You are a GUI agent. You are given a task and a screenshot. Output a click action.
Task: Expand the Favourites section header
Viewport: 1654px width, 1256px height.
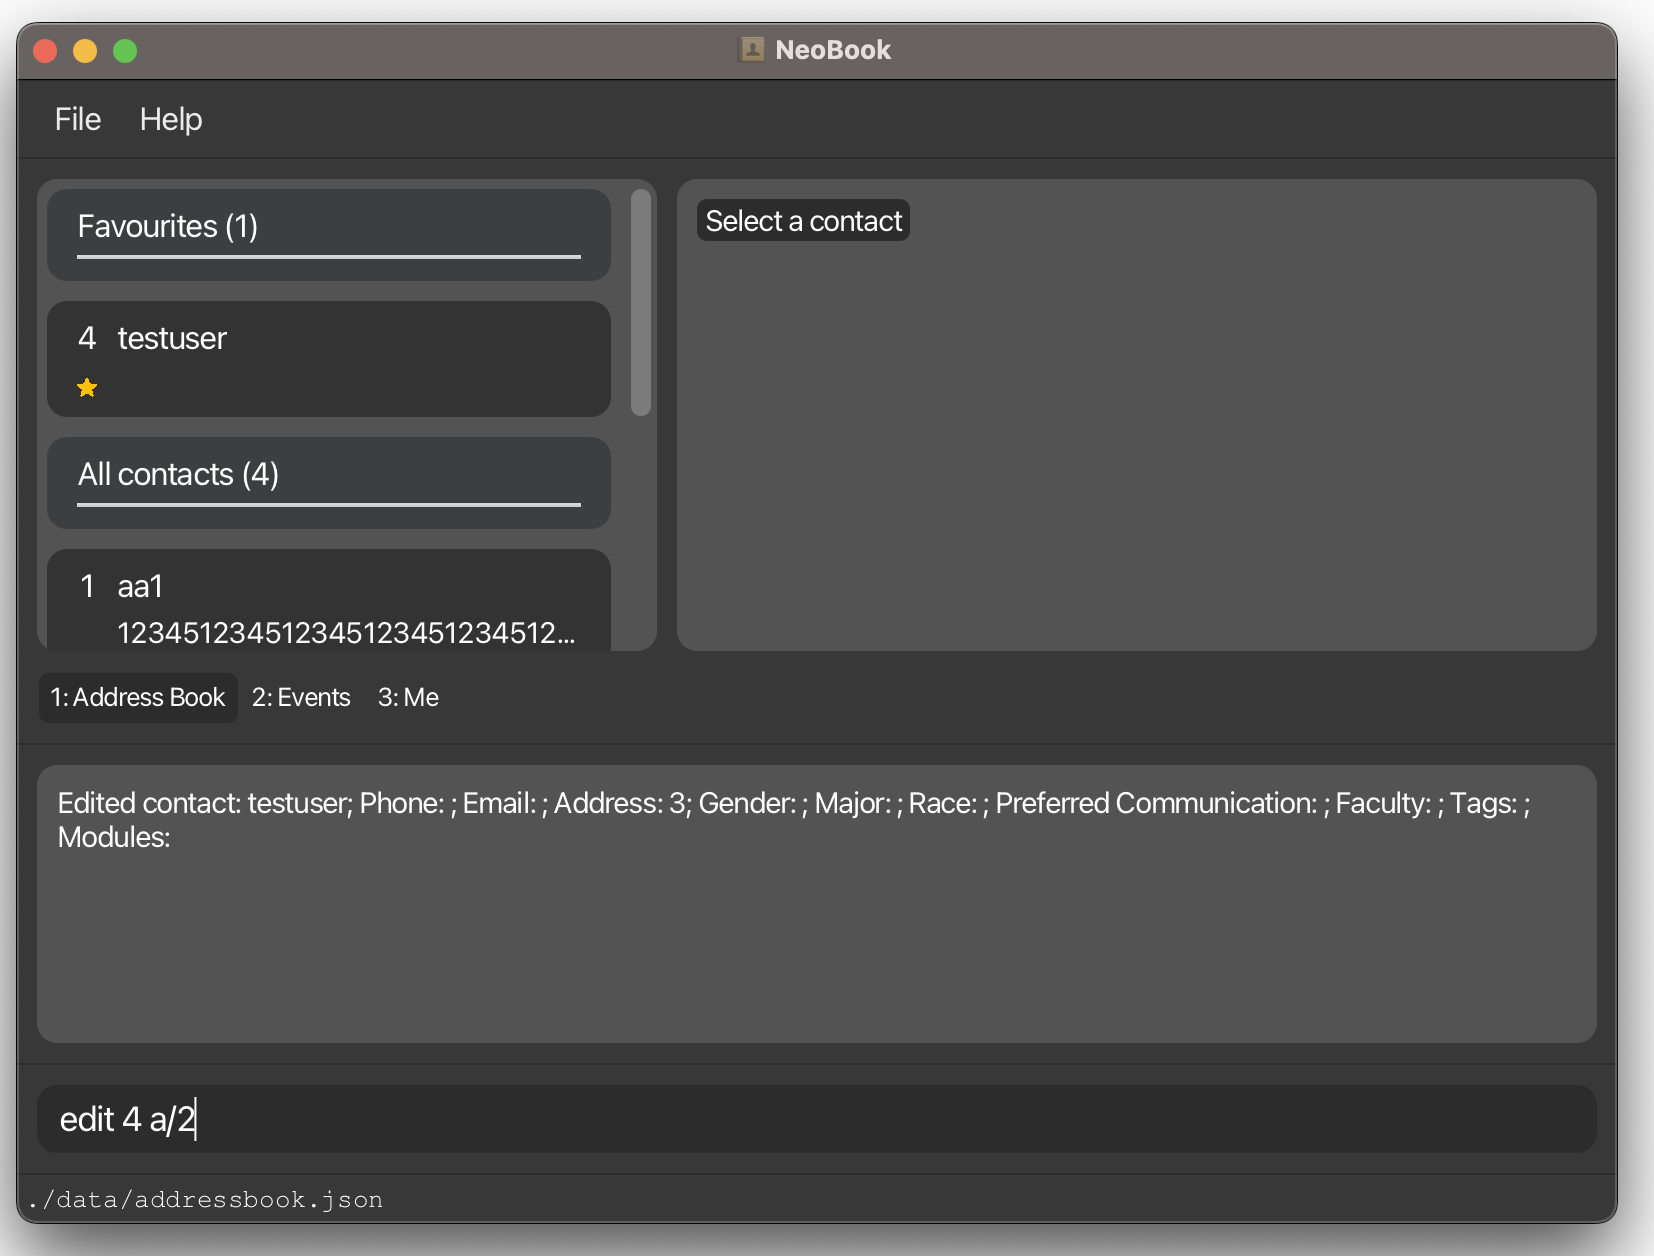coord(328,234)
